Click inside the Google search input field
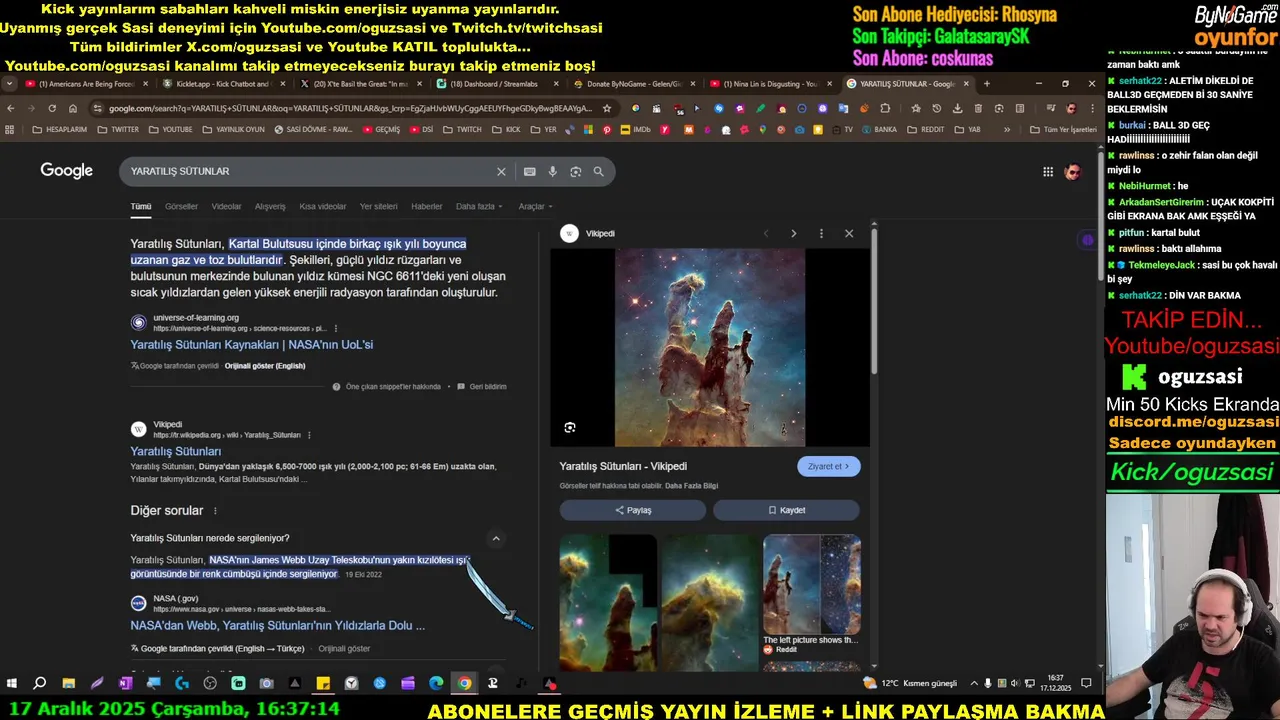Image resolution: width=1280 pixels, height=720 pixels. pos(310,172)
